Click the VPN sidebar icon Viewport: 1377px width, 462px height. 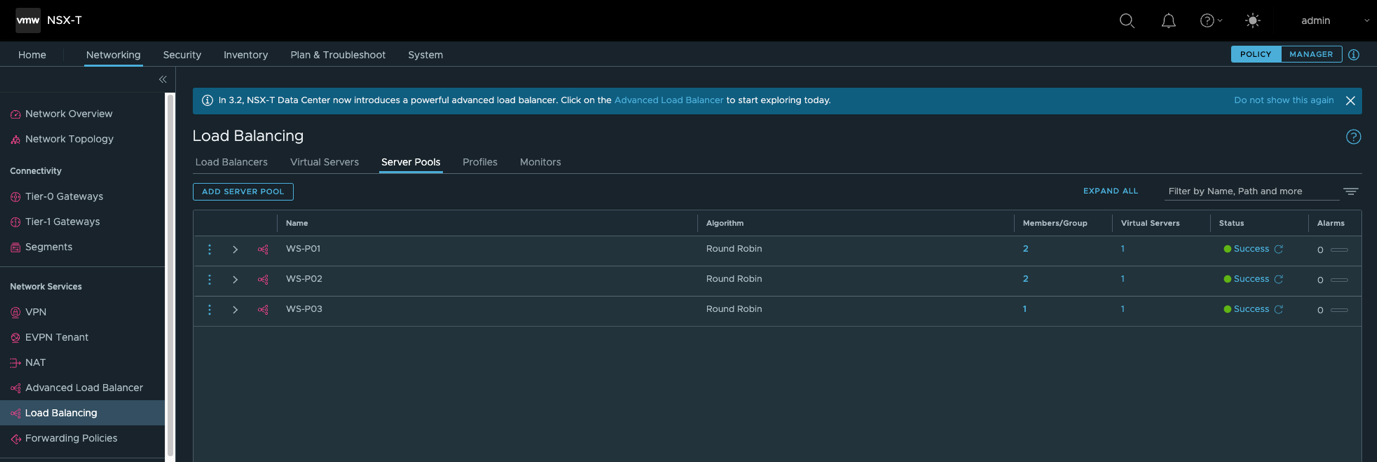[15, 312]
